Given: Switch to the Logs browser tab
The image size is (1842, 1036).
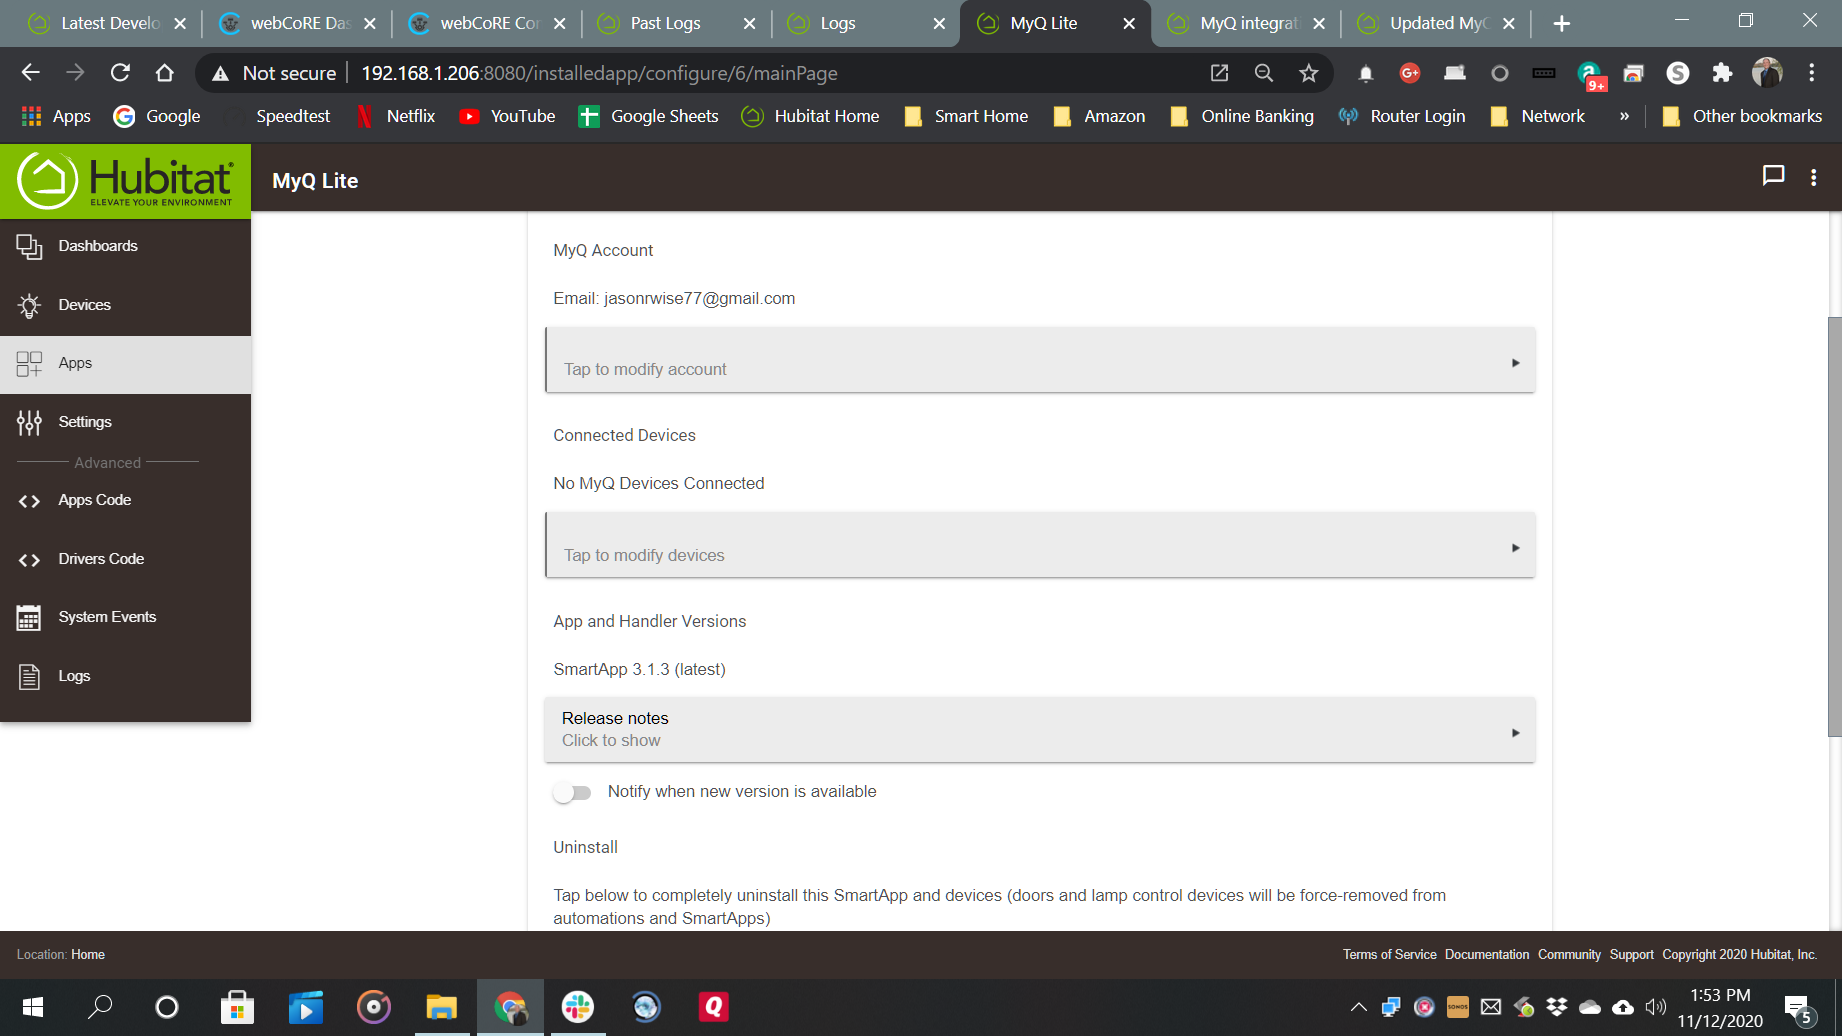Looking at the screenshot, I should [x=867, y=24].
